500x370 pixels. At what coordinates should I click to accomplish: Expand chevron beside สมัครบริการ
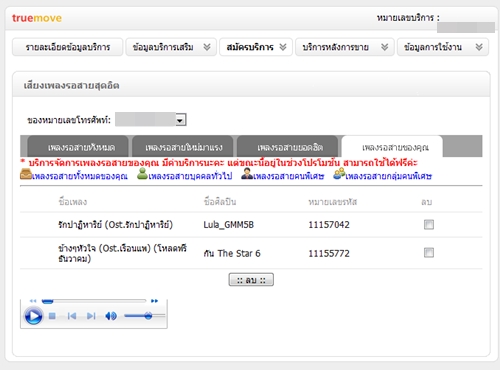283,47
